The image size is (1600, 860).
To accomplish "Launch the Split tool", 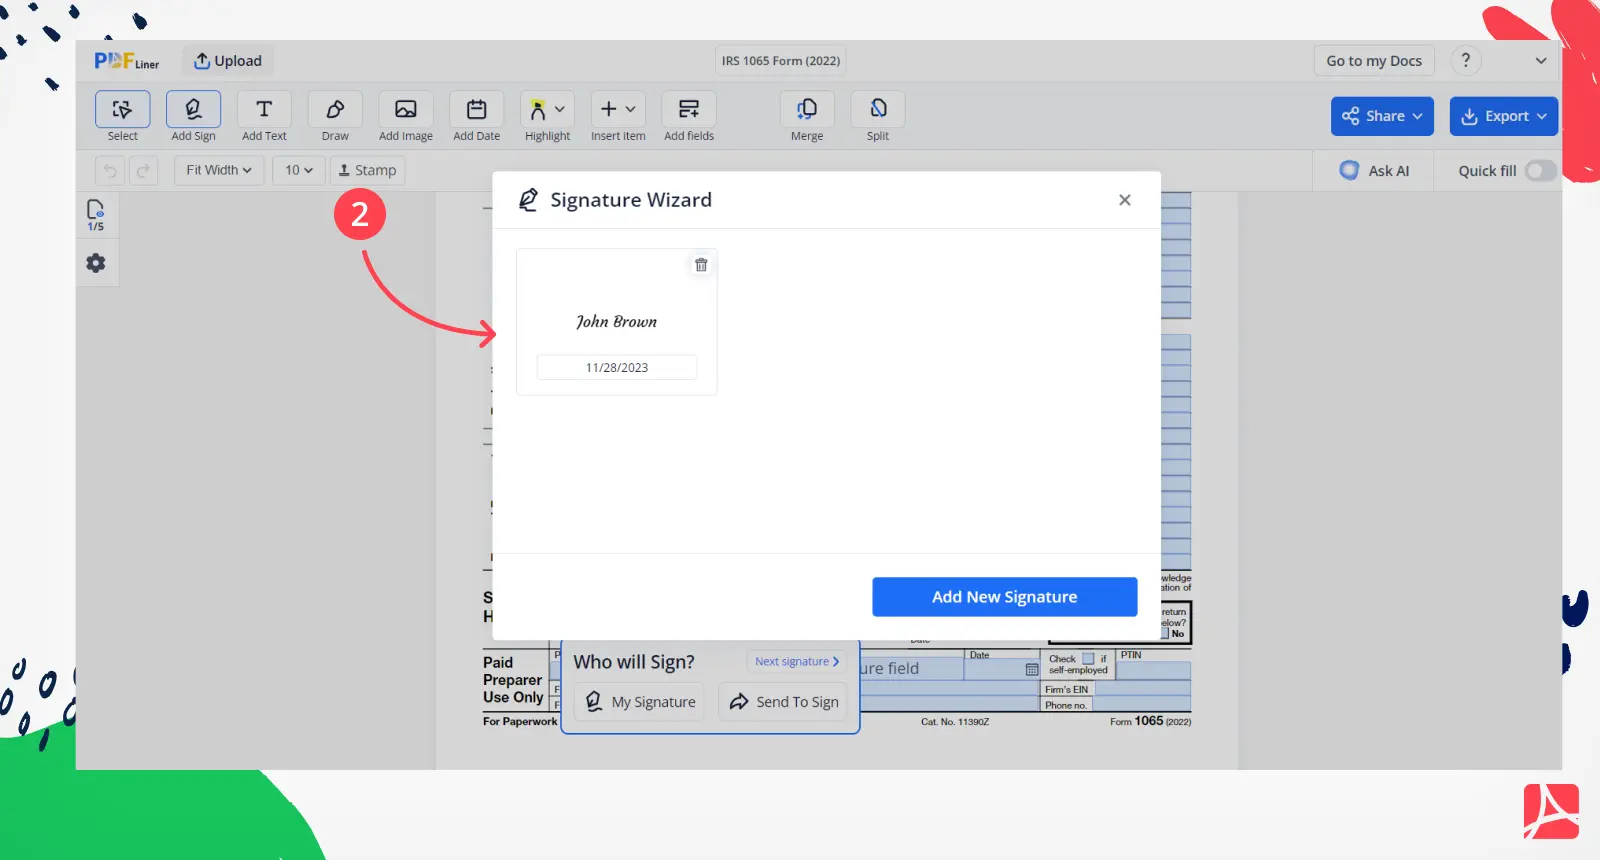I will pos(878,116).
